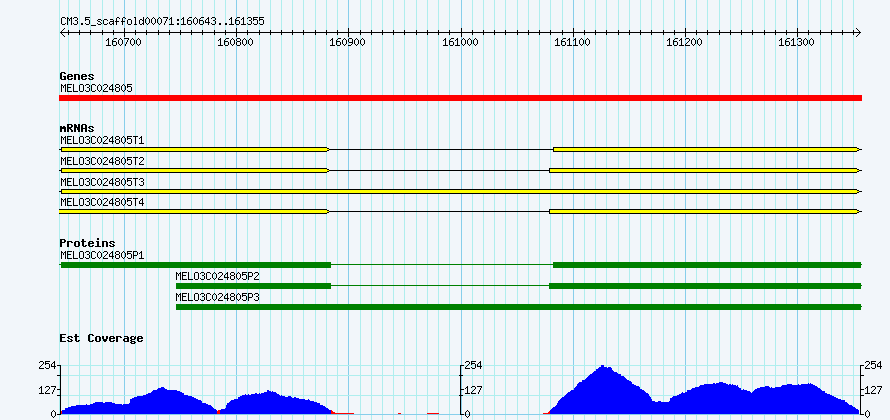Click the 127 label on the left coverage axis

click(x=46, y=390)
